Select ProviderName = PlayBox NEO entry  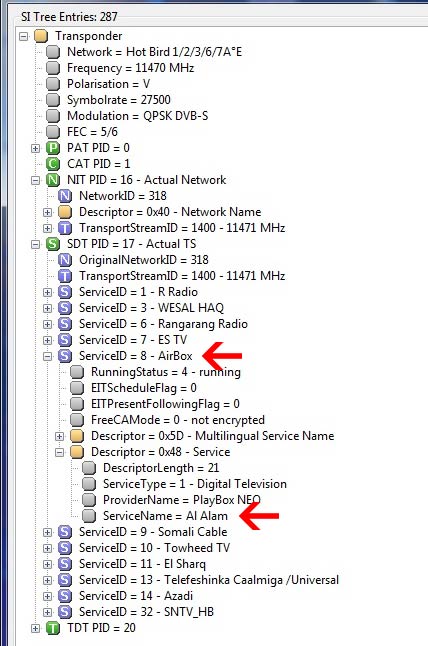182,500
